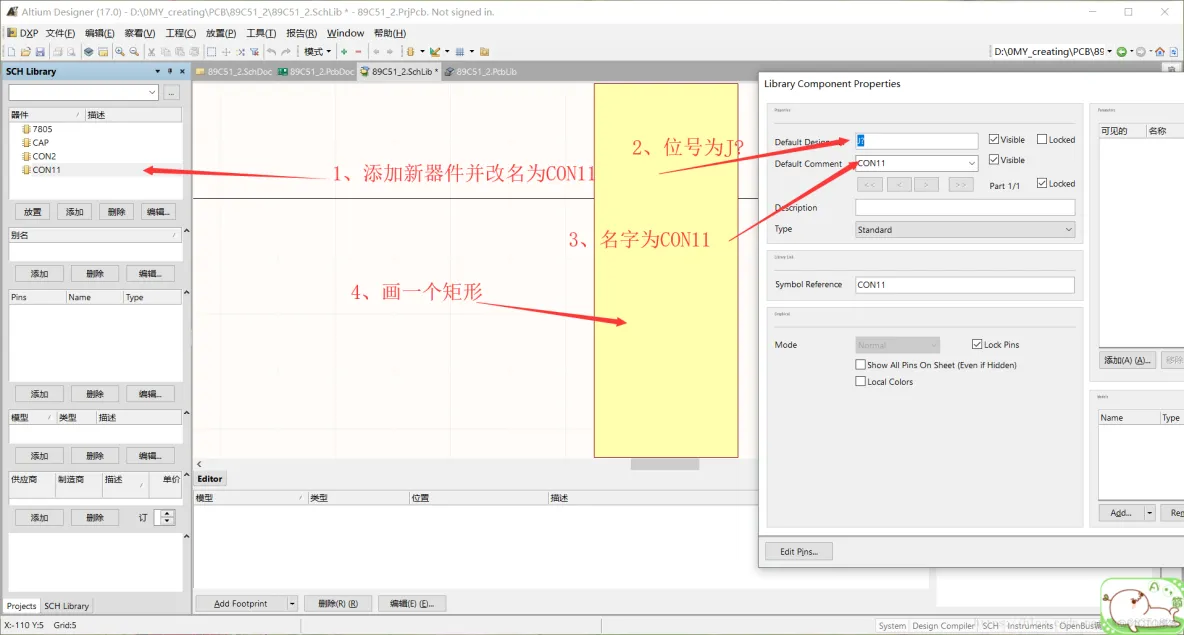Select the dashed rectangle selection tool

211,52
